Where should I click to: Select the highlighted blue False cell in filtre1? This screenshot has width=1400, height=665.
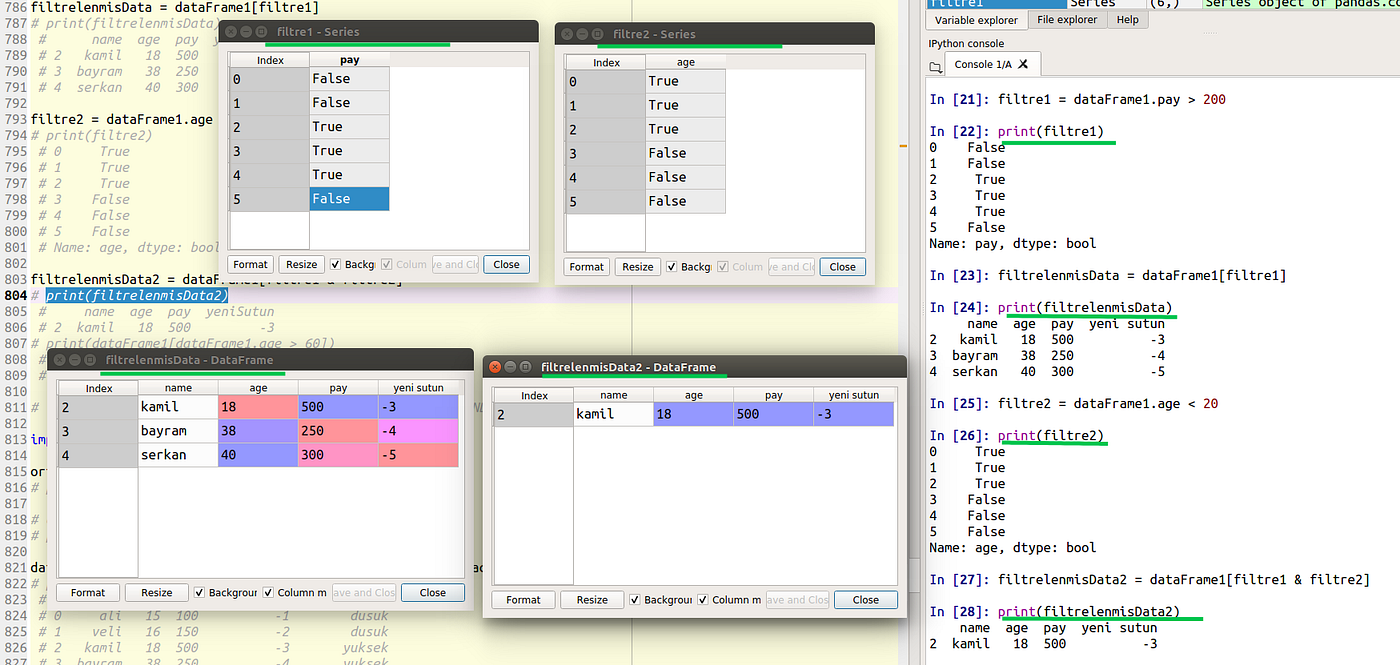349,198
